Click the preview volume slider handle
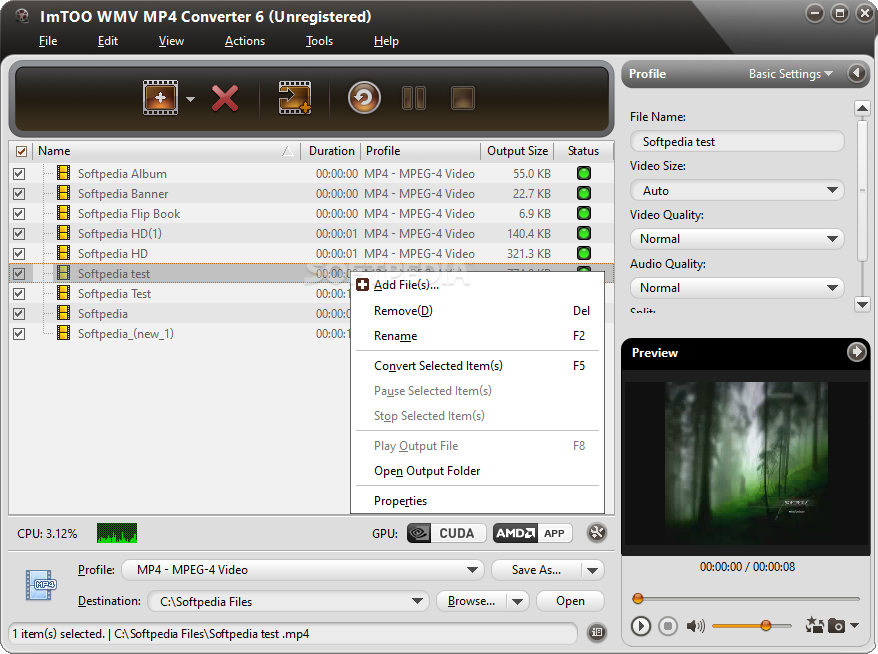 pos(766,625)
